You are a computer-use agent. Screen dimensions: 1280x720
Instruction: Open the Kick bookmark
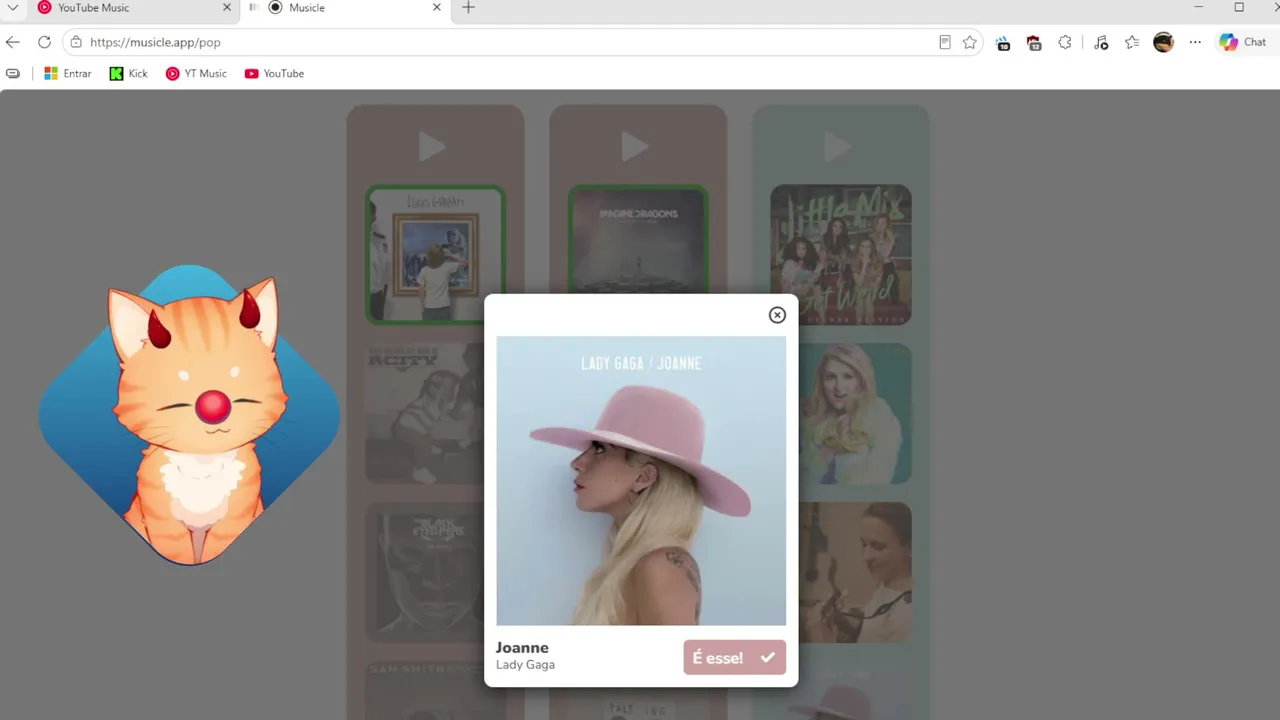point(129,74)
